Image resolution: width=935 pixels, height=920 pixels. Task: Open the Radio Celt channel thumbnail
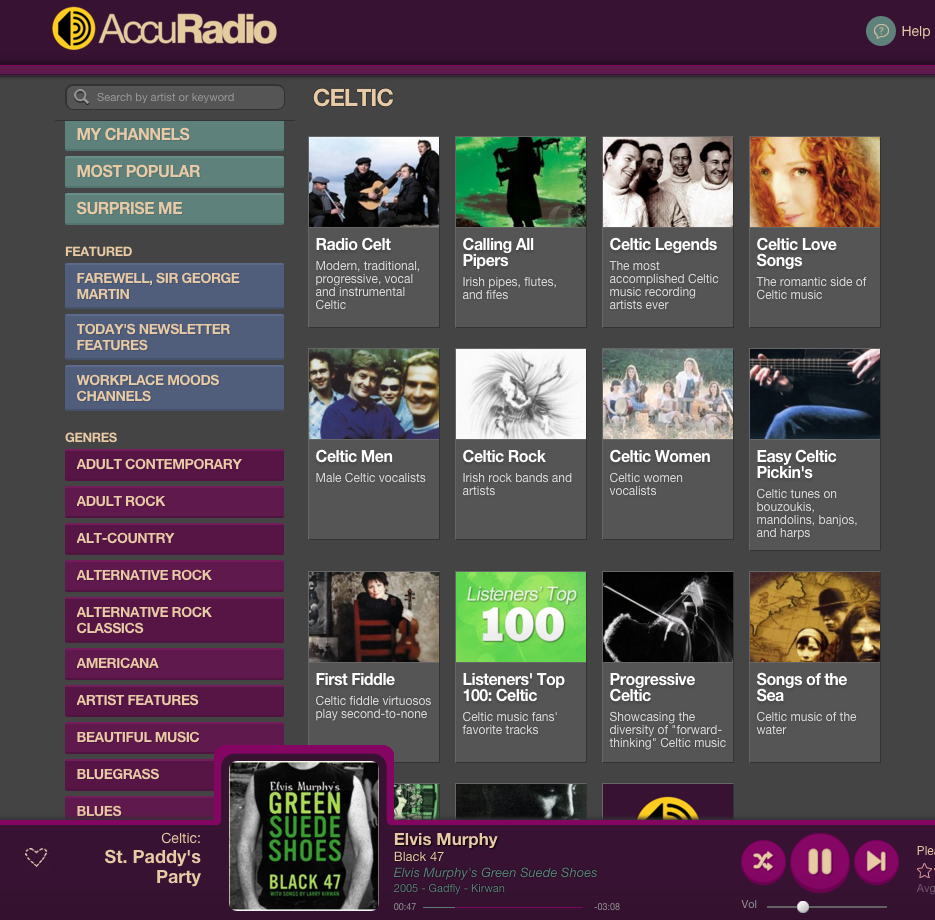[373, 182]
